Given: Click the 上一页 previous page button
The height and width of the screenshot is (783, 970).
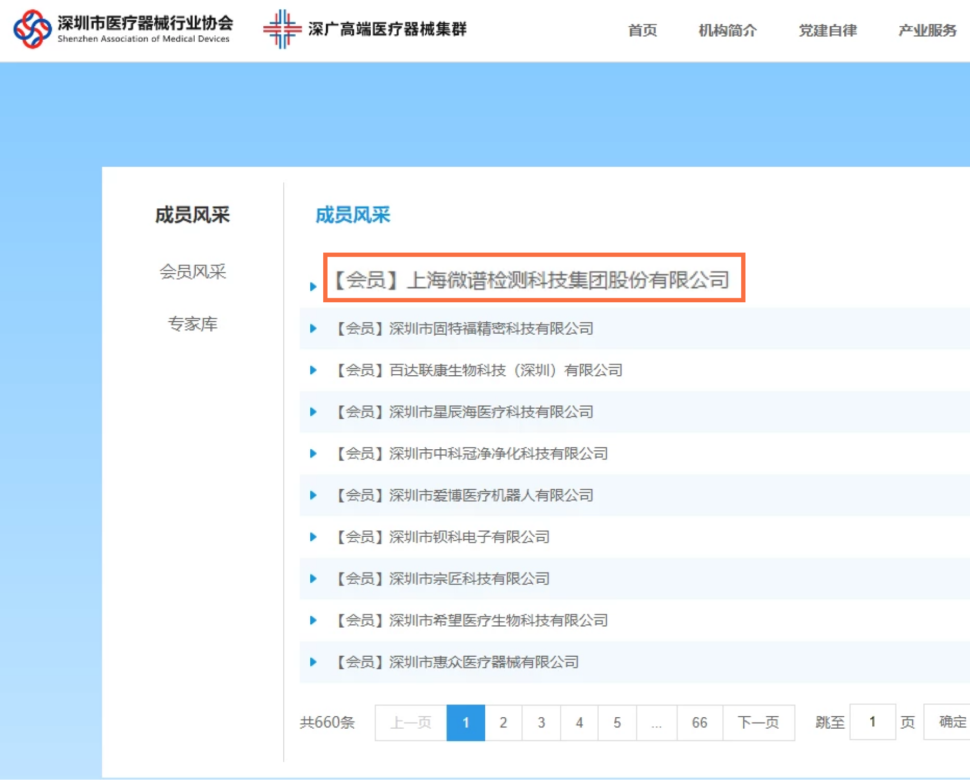Looking at the screenshot, I should tap(411, 722).
